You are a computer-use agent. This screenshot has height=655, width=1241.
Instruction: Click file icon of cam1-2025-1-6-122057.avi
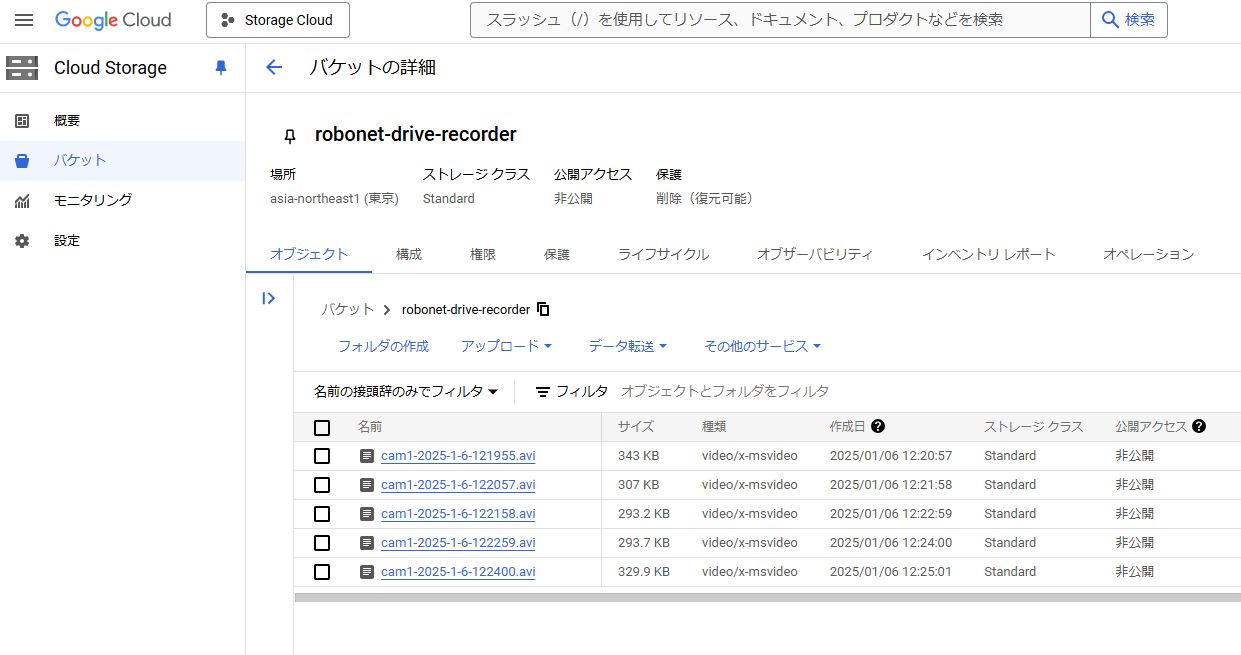pyautogui.click(x=367, y=485)
